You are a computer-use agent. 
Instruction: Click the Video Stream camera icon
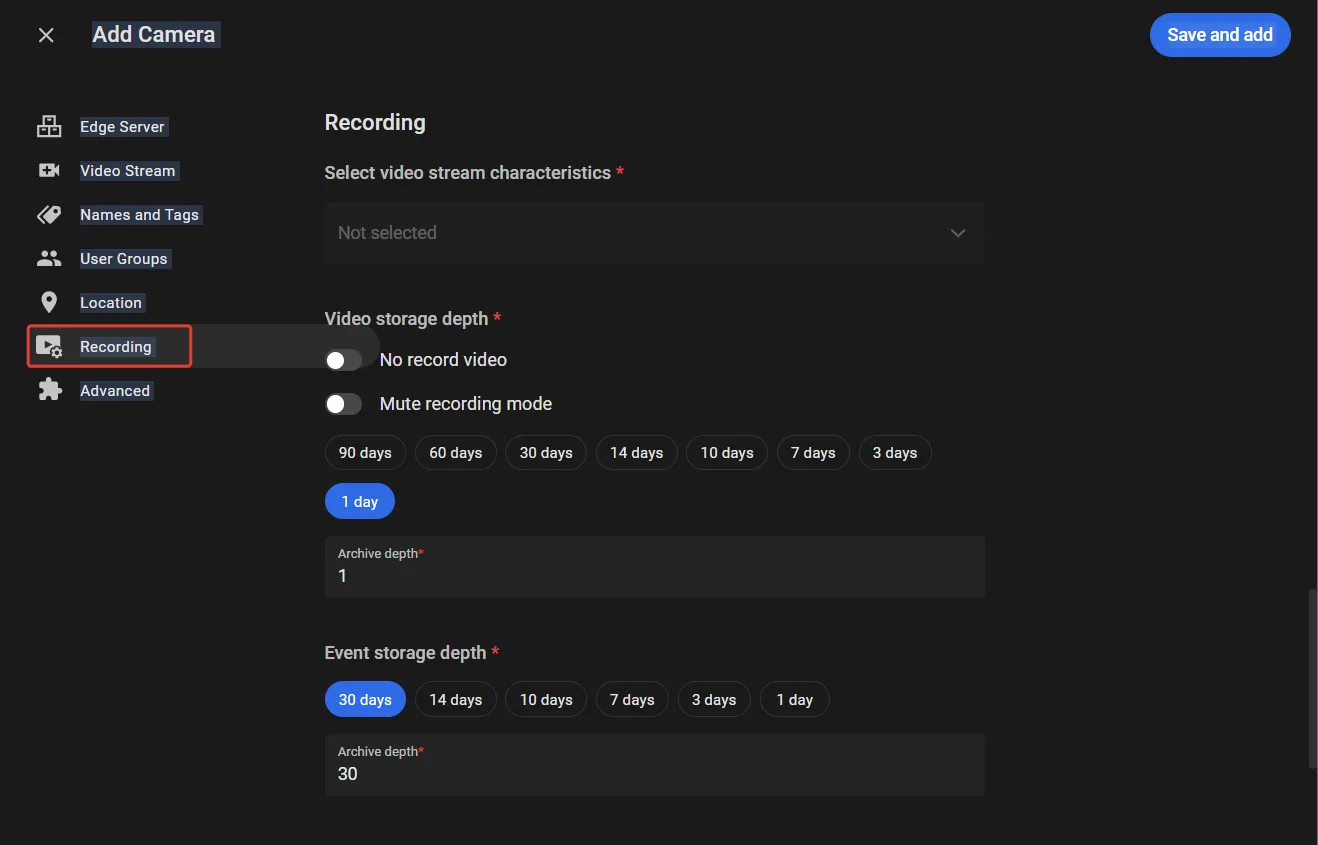tap(49, 171)
